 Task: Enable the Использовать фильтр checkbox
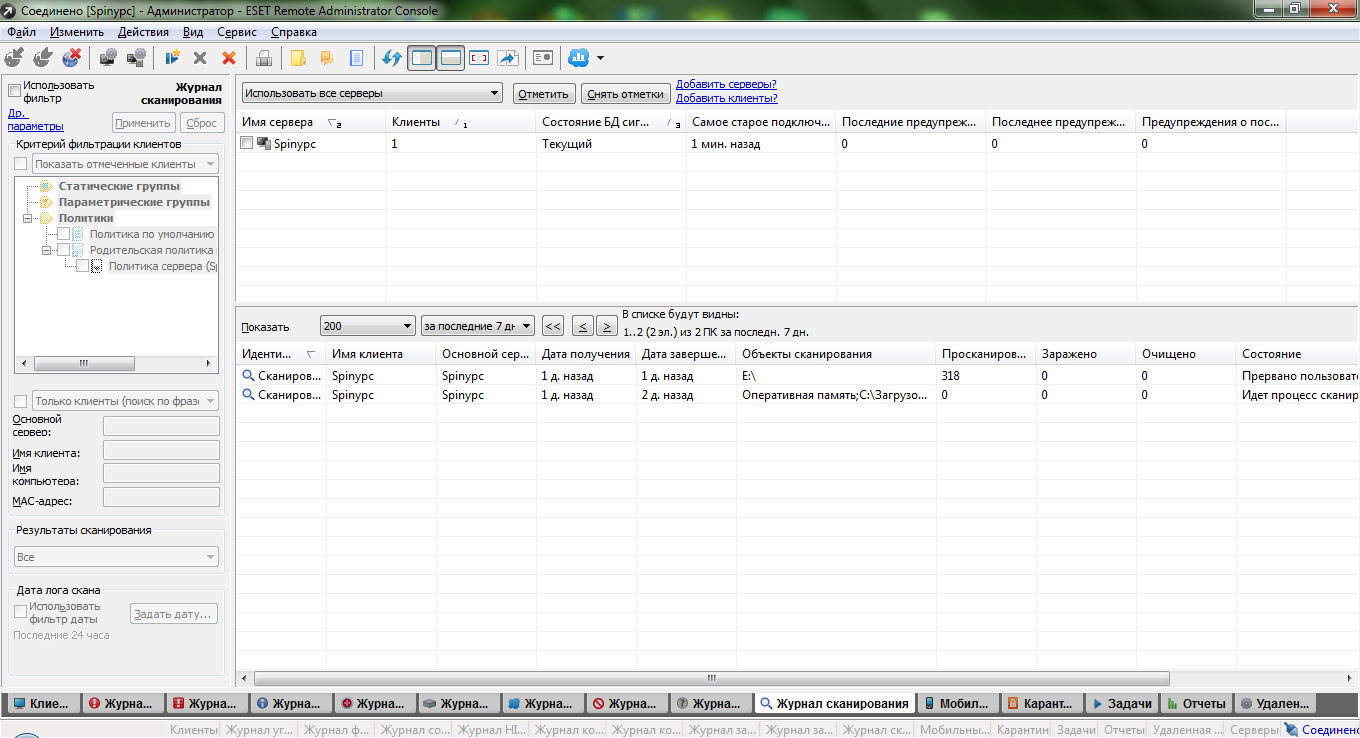tap(14, 91)
